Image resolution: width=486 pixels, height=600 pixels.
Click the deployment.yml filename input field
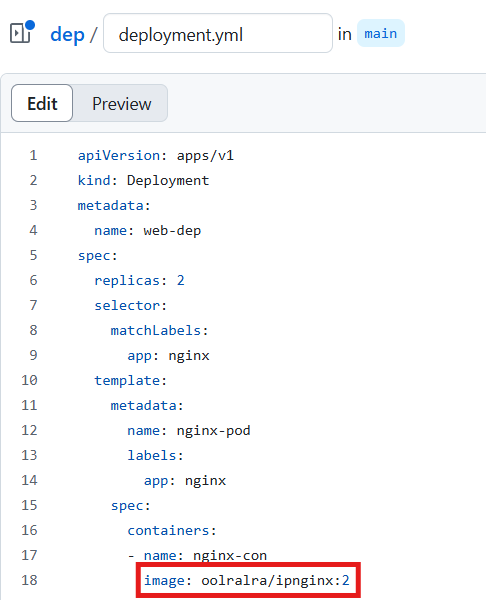pos(218,33)
